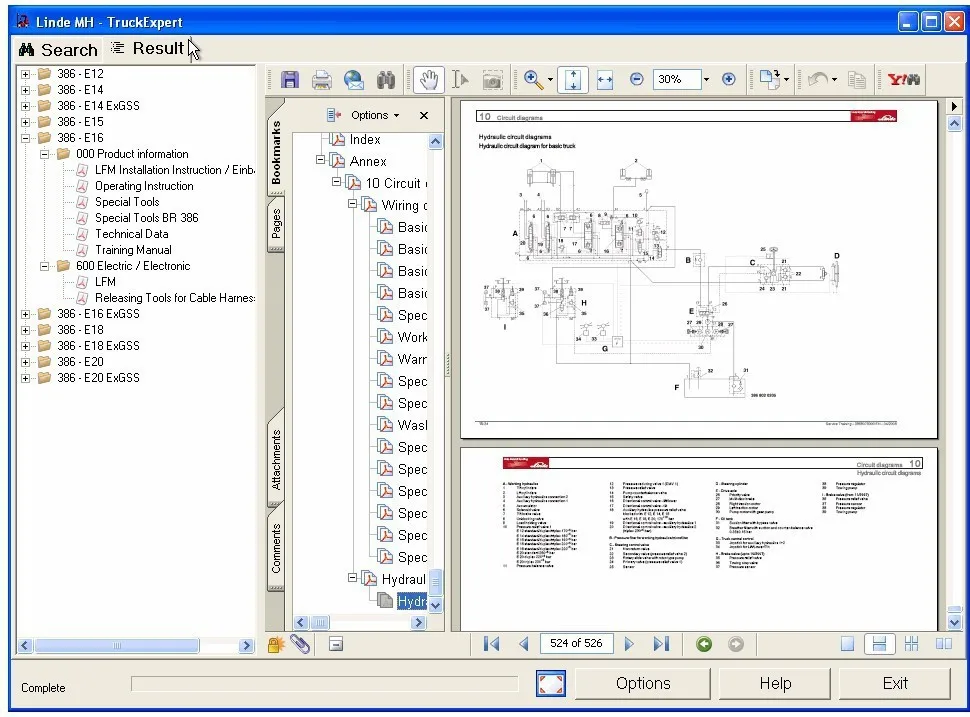Click the Help button
This screenshot has height=717, width=970.
point(775,684)
